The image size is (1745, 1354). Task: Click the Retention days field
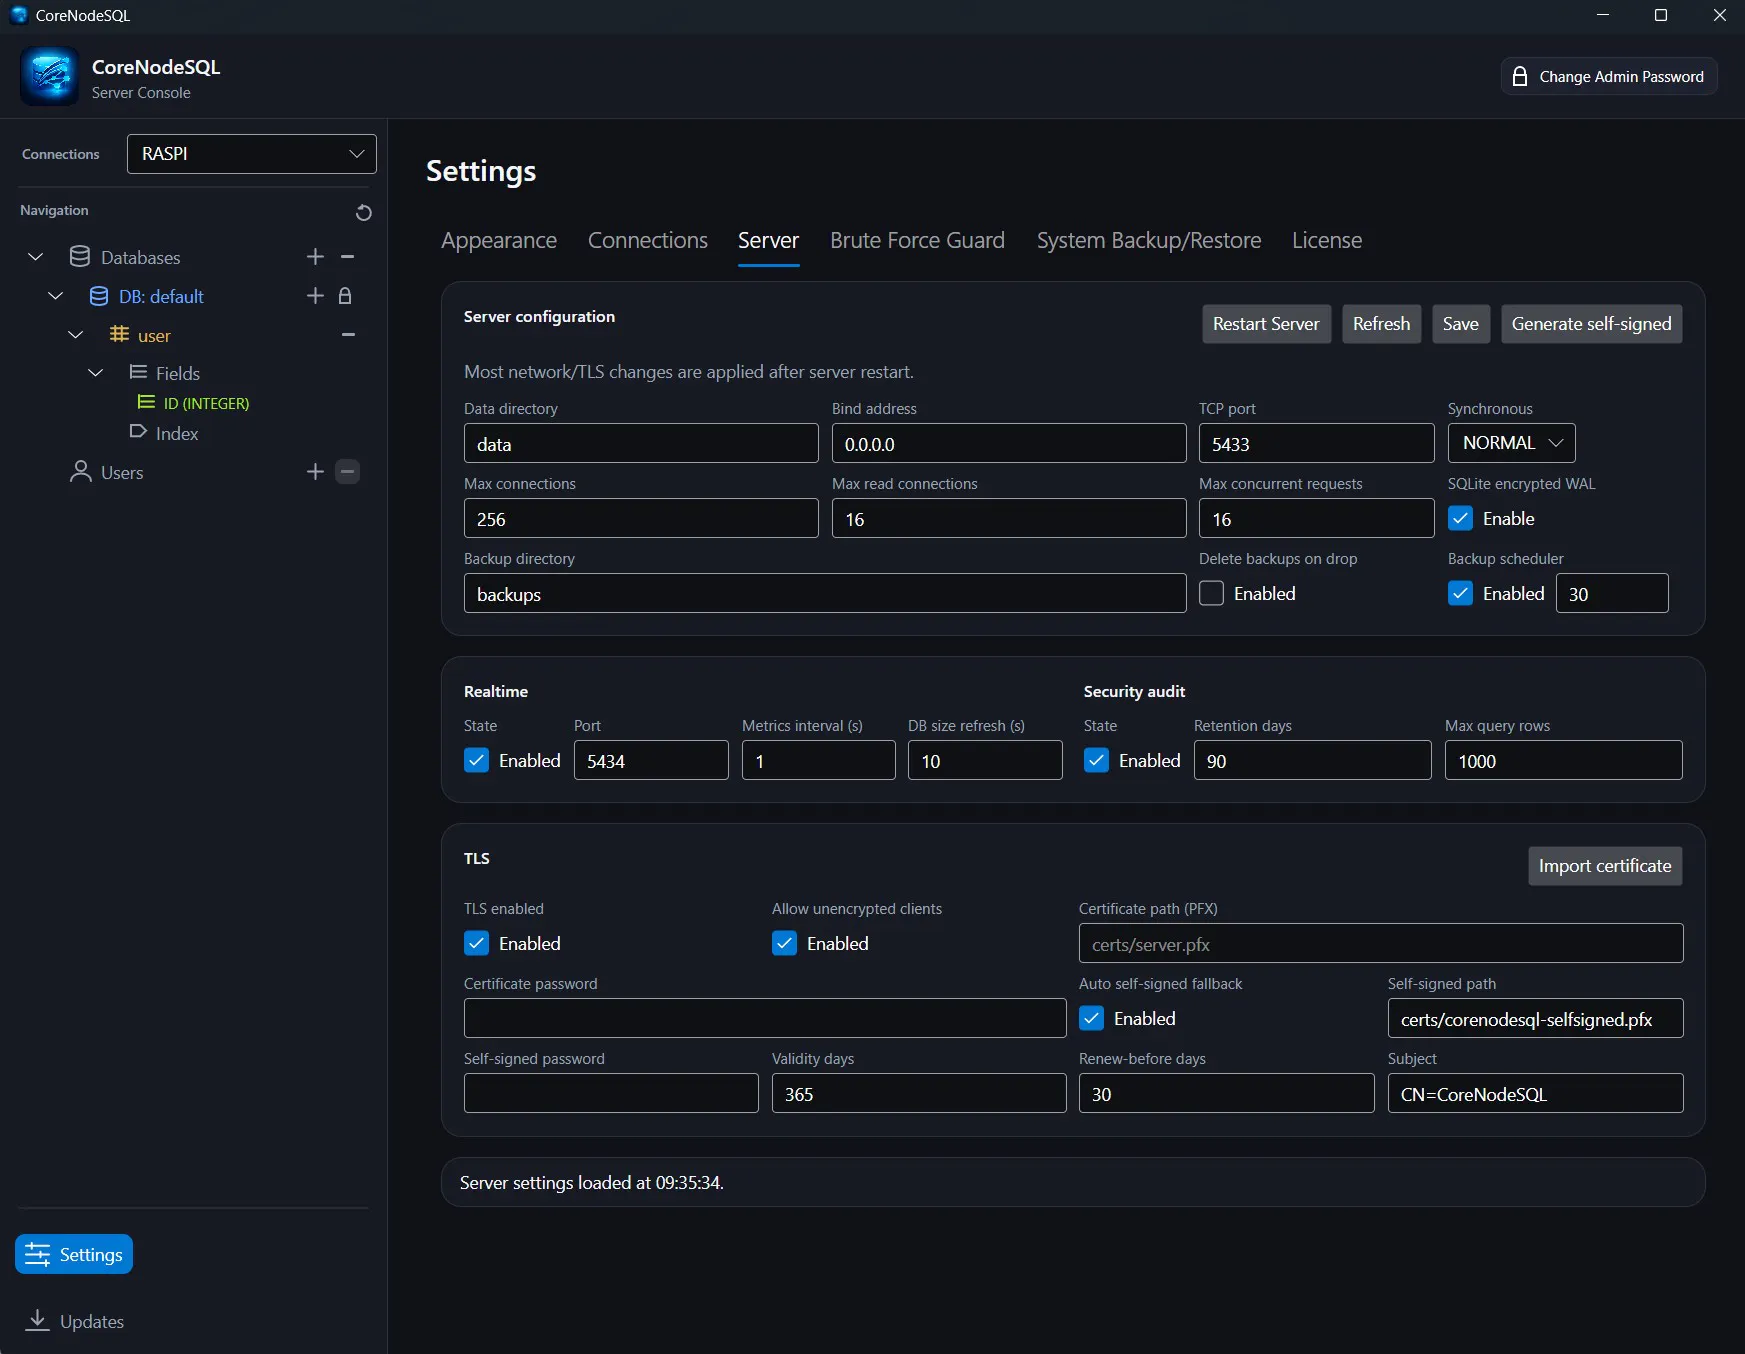1312,760
